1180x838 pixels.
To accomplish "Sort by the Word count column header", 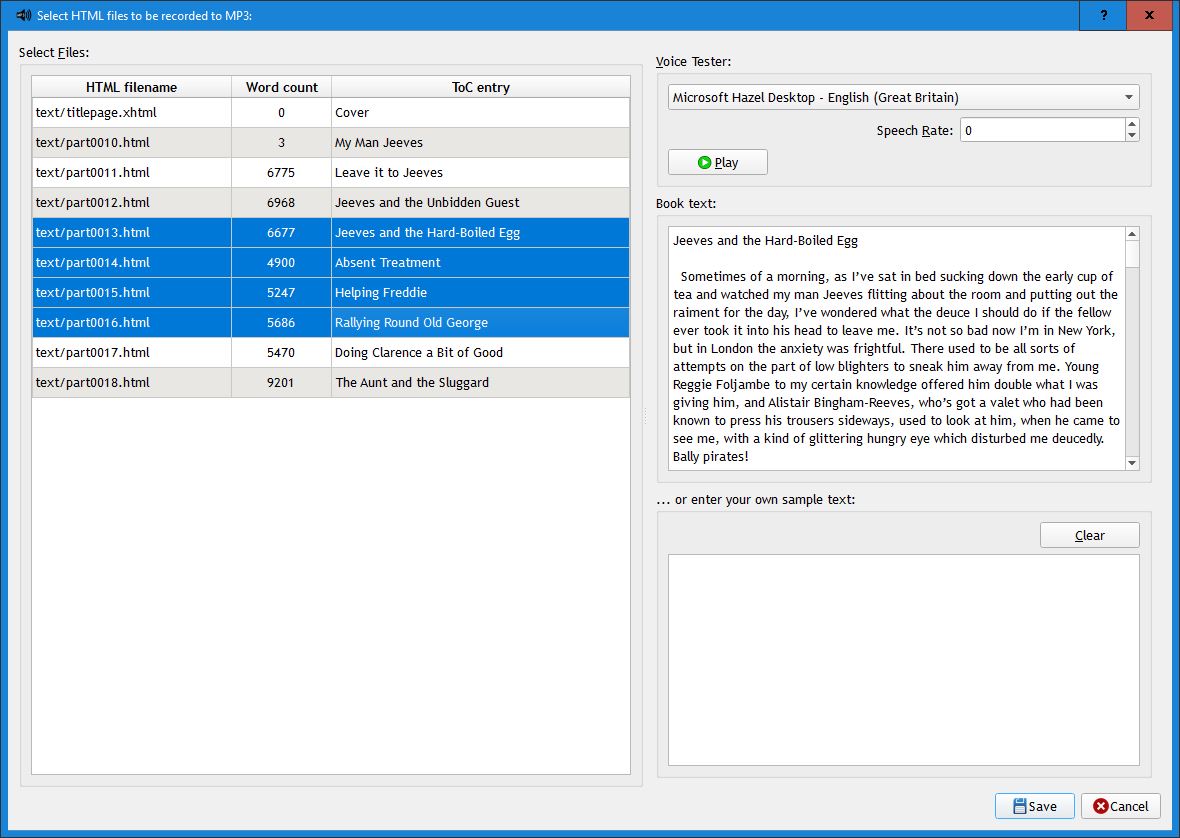I will 281,87.
